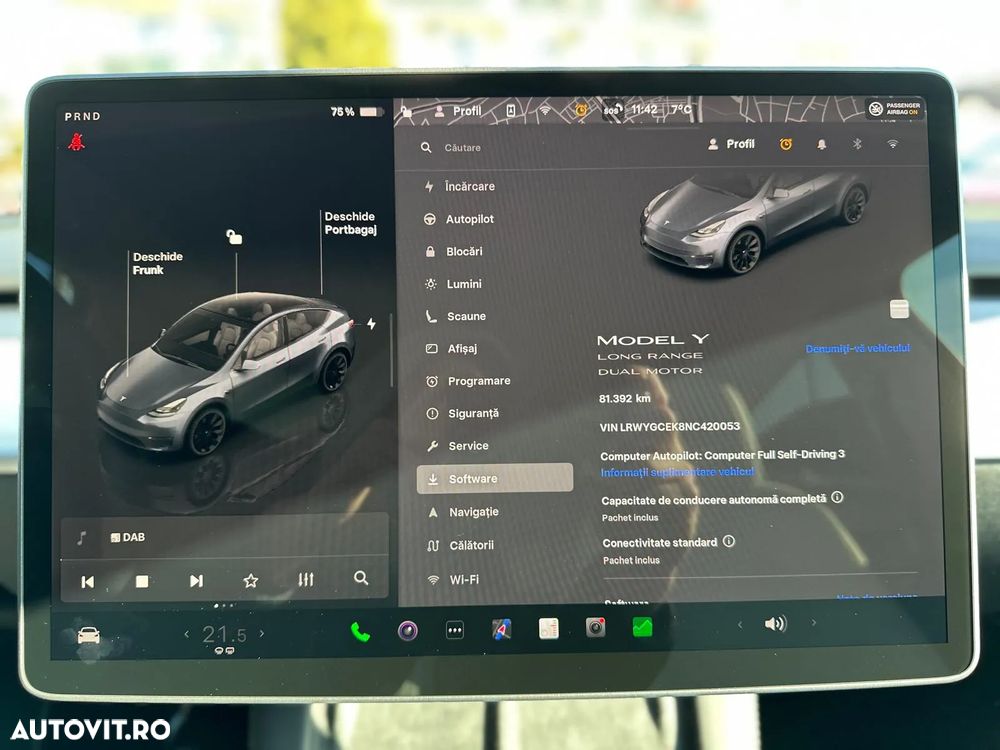Tap the speaker volume icon
The width and height of the screenshot is (1000, 750).
click(776, 624)
